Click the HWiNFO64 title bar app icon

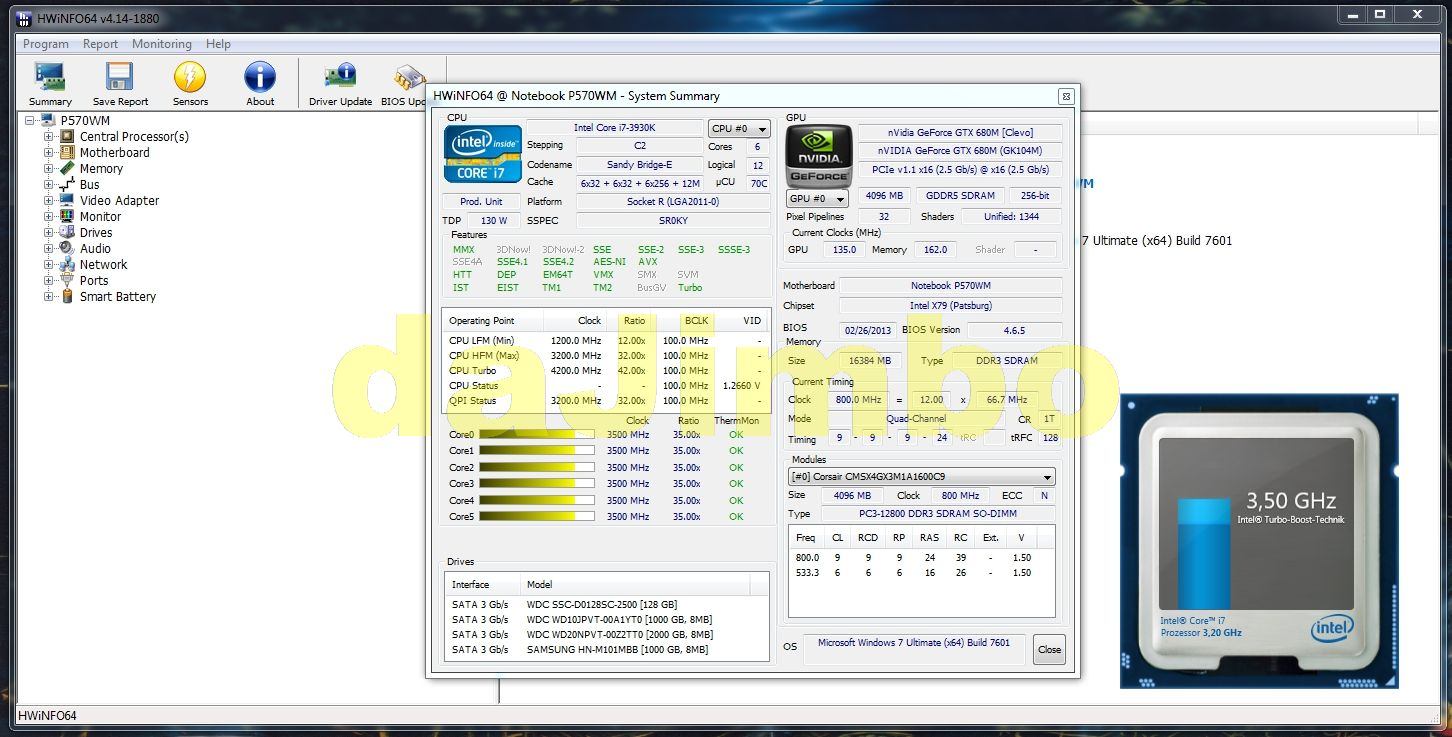(x=24, y=18)
